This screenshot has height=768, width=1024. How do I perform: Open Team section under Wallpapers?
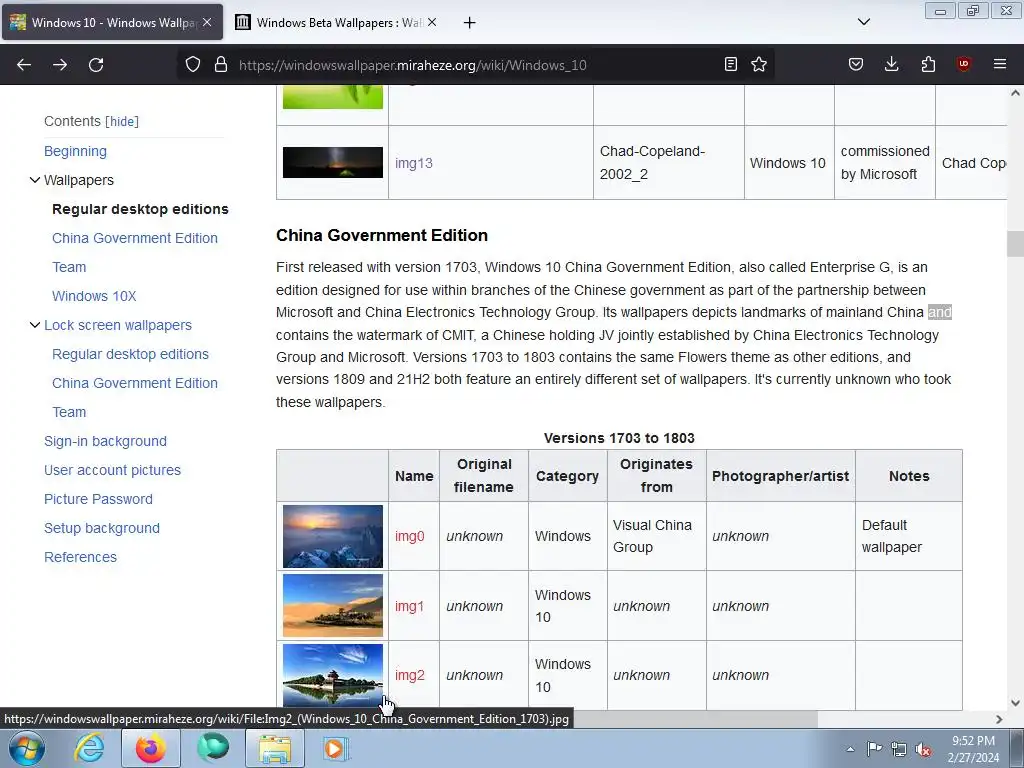(x=69, y=267)
